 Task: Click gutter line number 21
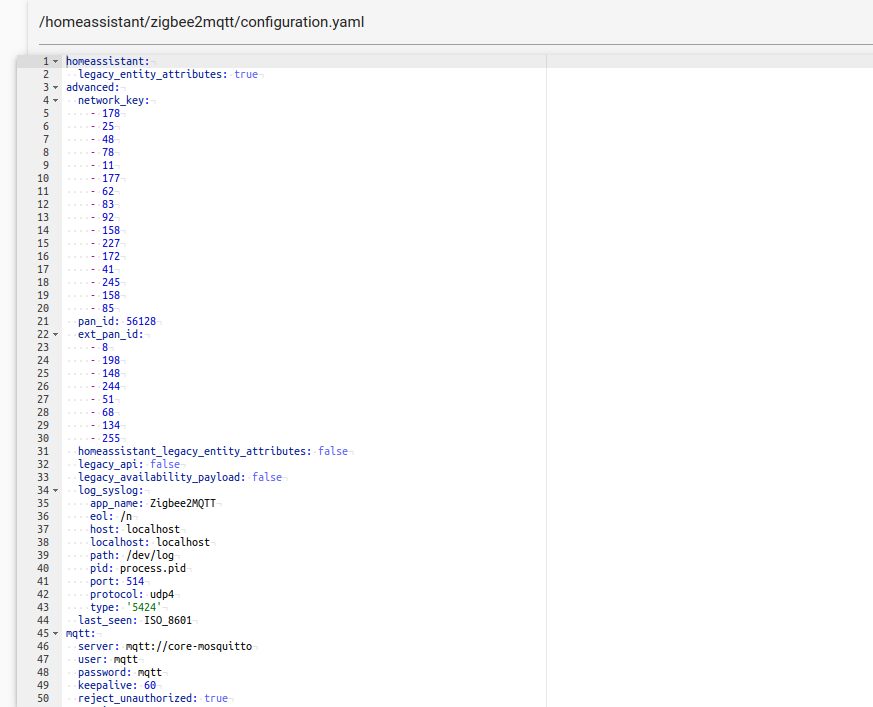click(43, 321)
